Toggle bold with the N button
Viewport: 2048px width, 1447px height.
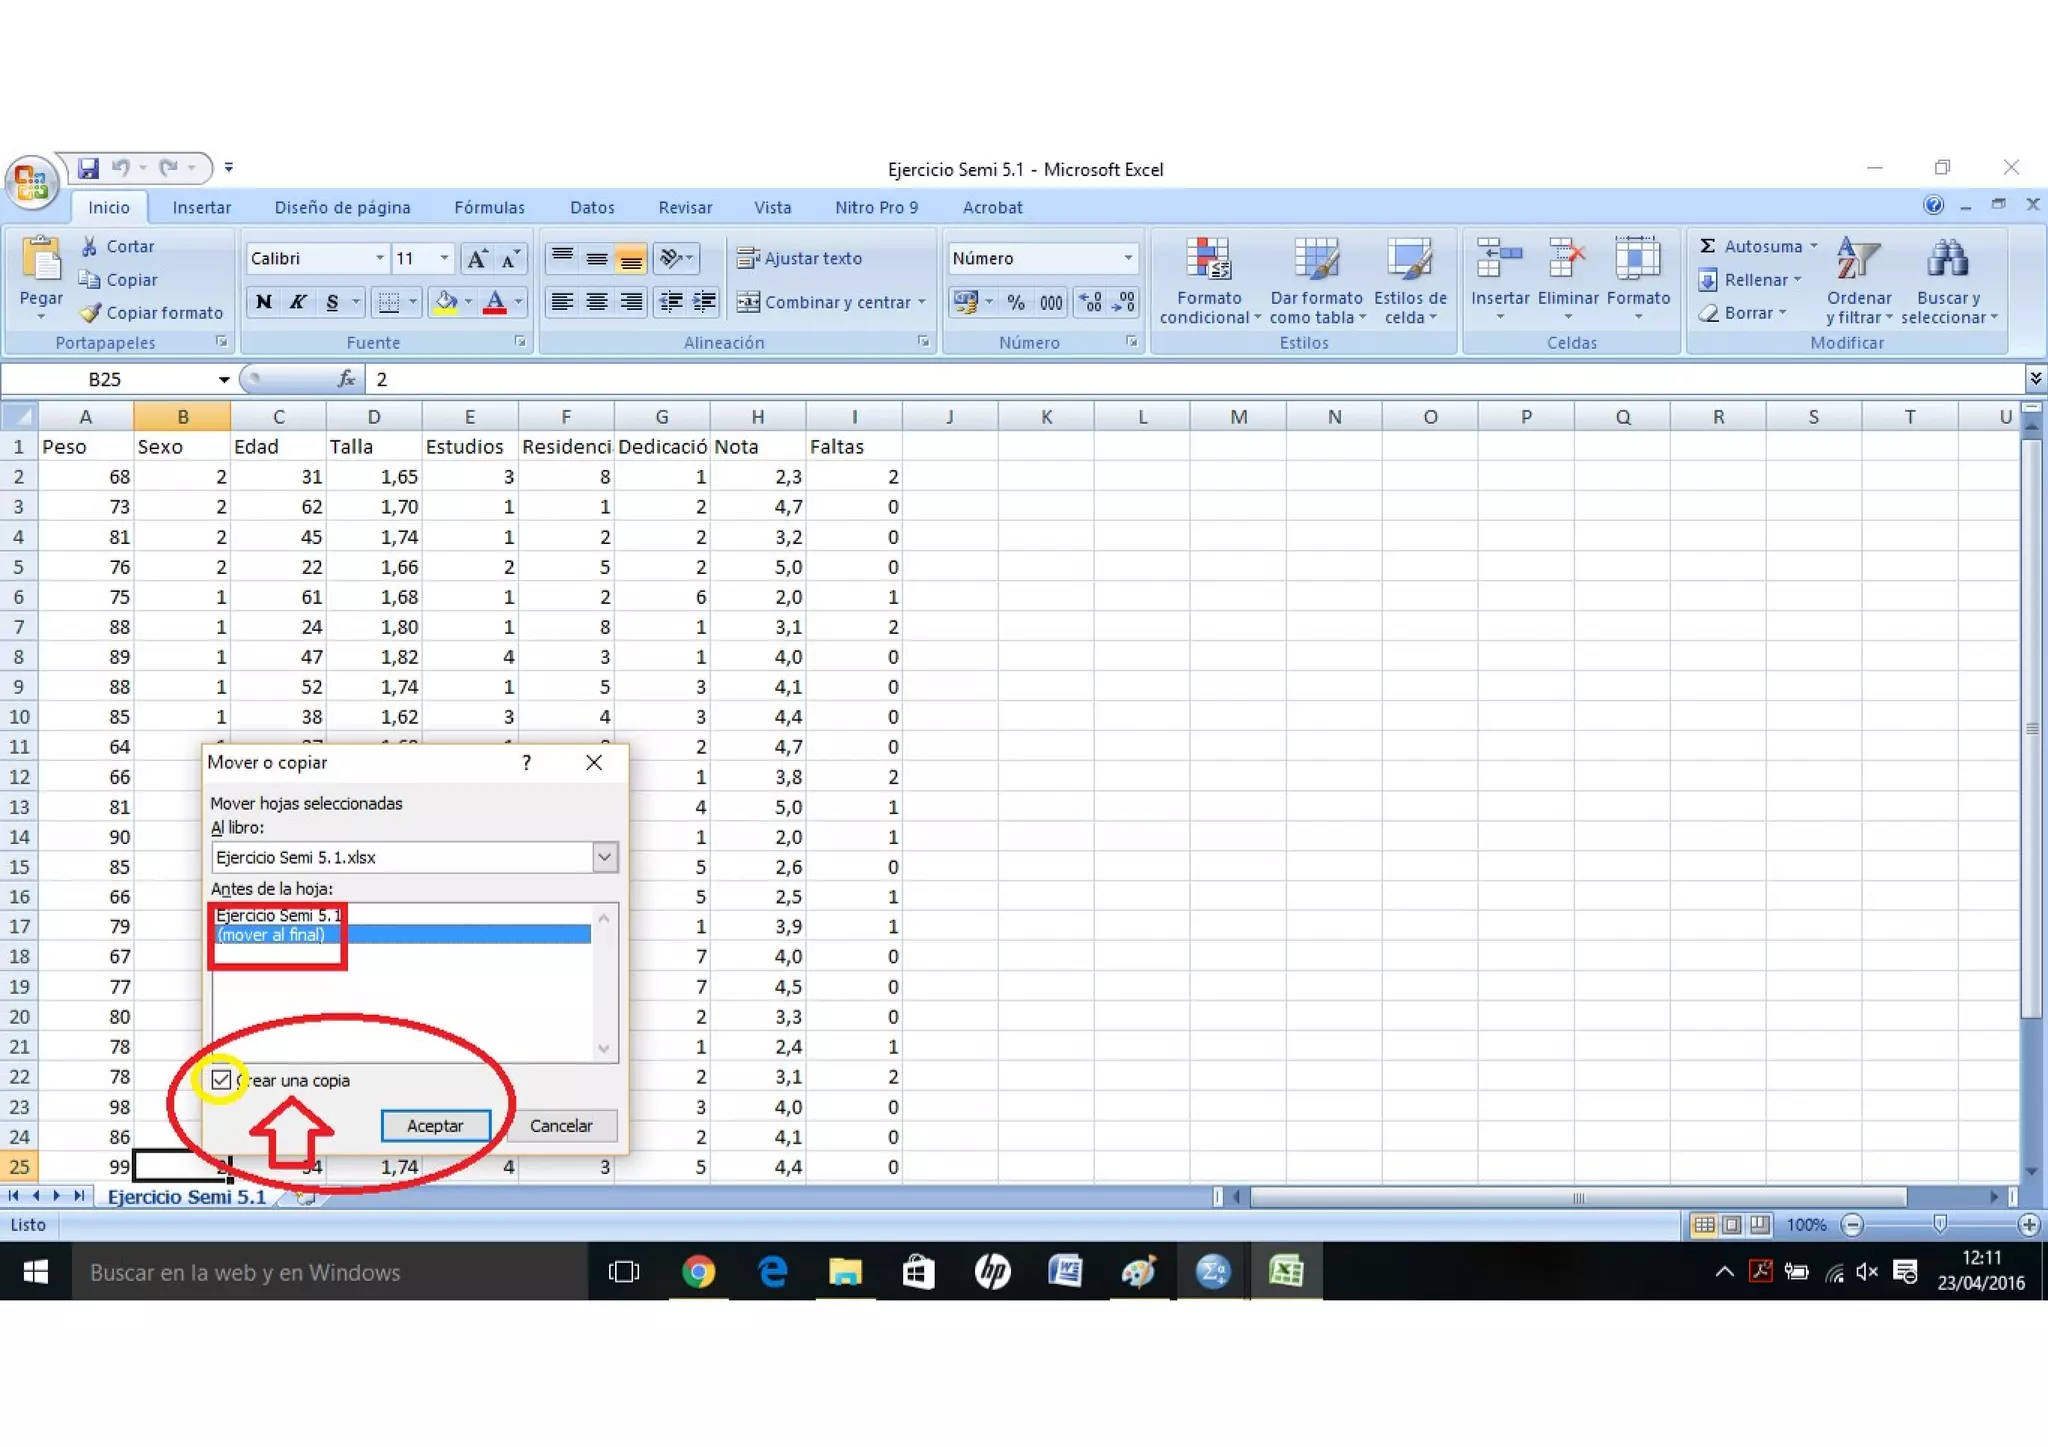point(263,302)
